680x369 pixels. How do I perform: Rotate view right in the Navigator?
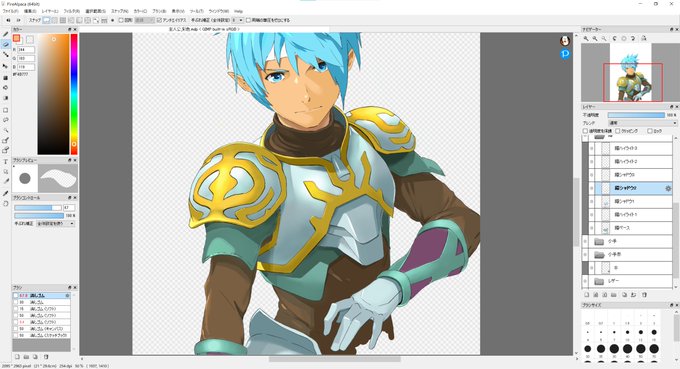[633, 39]
